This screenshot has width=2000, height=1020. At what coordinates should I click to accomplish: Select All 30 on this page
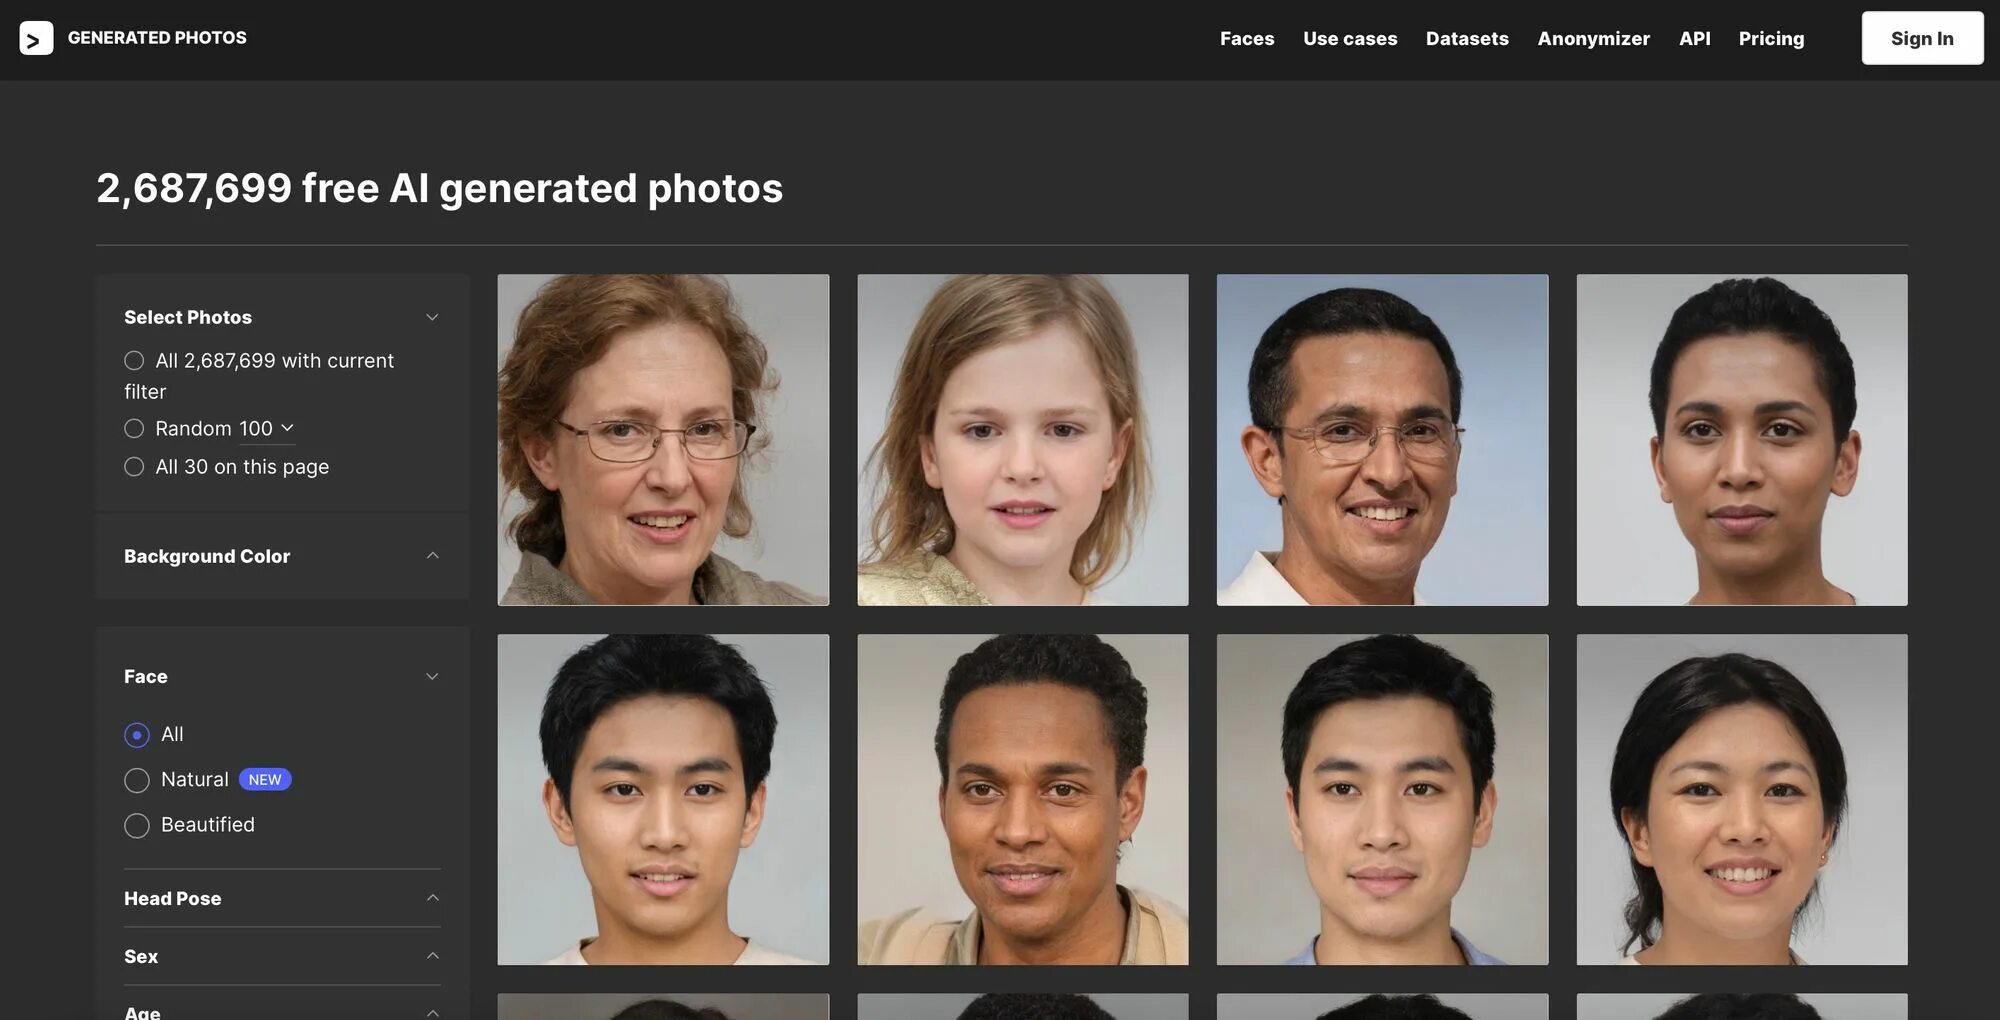[134, 466]
